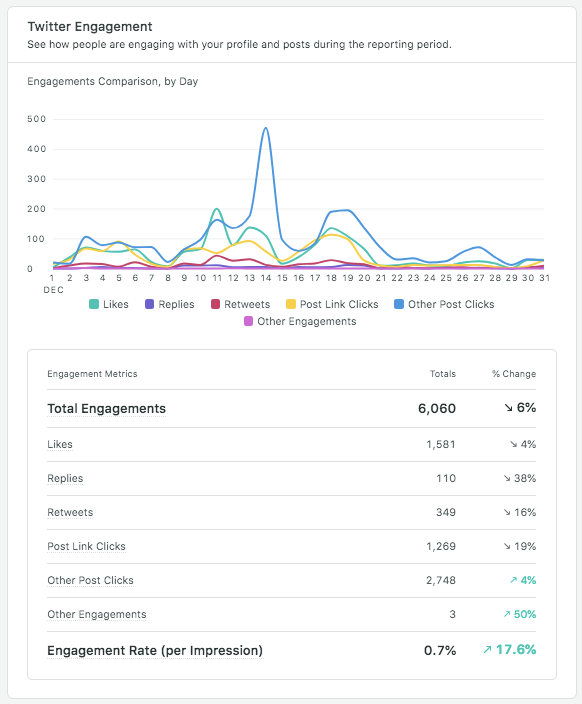Click the Other Engagements pink swatch

tap(248, 321)
